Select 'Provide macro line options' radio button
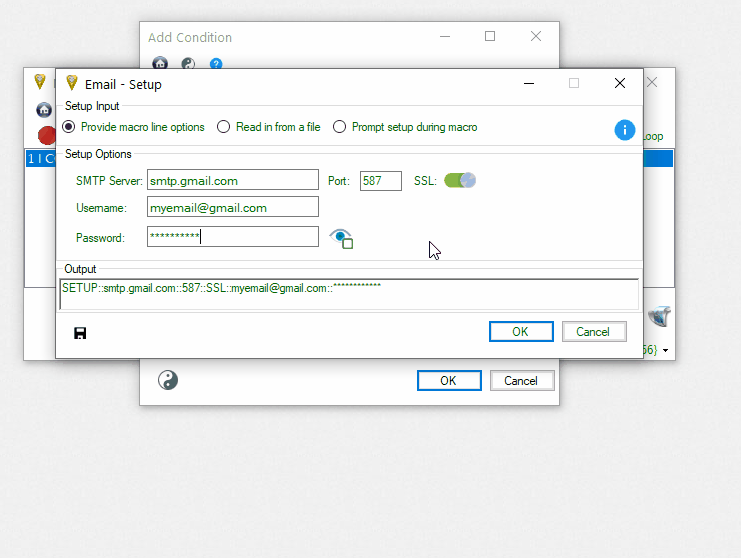Image resolution: width=741 pixels, height=558 pixels. (x=69, y=127)
